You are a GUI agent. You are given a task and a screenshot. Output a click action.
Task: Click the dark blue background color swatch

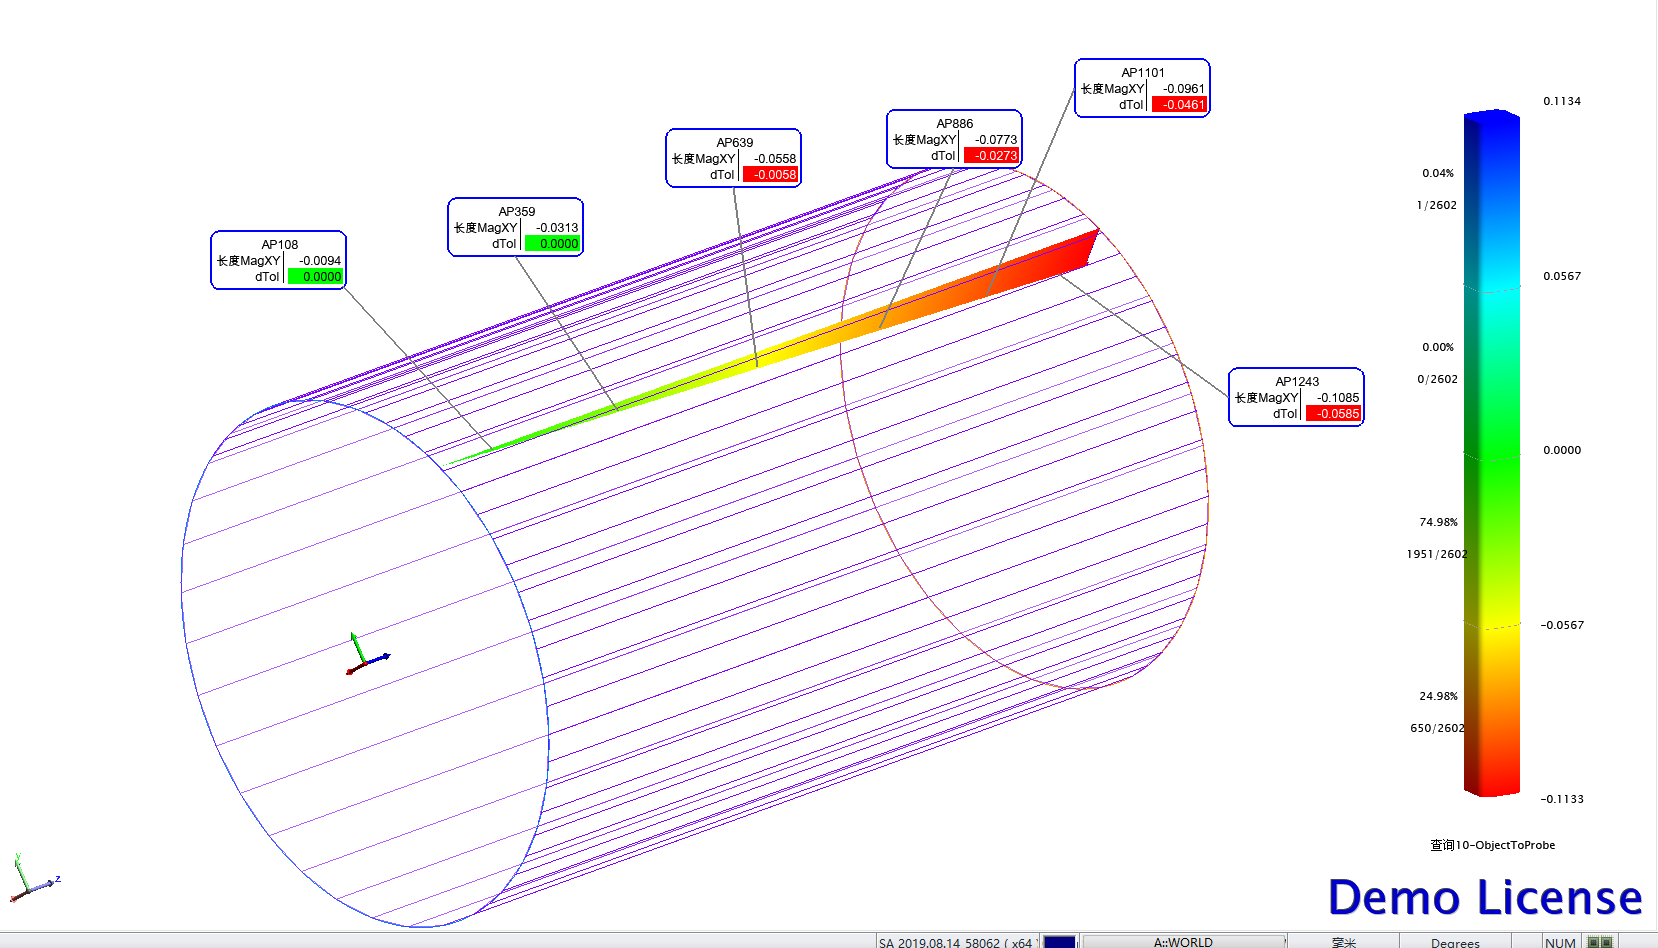pyautogui.click(x=1059, y=942)
